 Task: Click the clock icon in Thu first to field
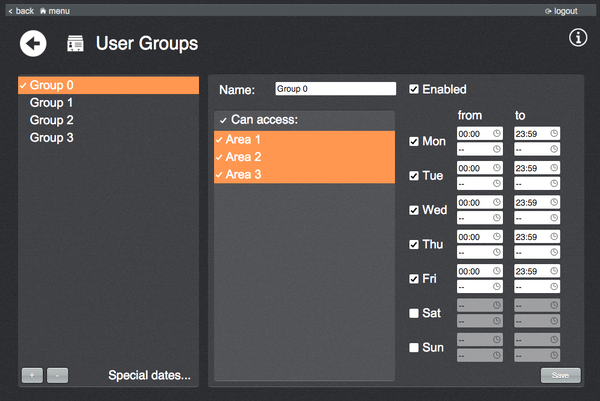coord(554,236)
